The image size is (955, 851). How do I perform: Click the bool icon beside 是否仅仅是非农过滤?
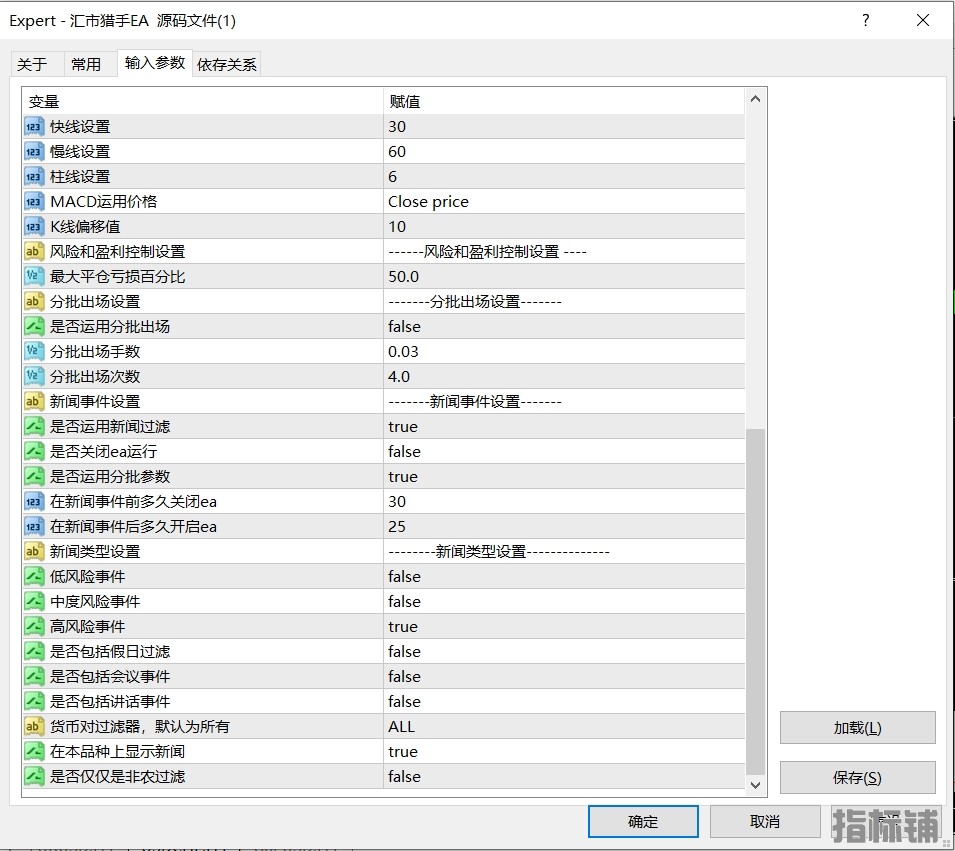[x=34, y=776]
